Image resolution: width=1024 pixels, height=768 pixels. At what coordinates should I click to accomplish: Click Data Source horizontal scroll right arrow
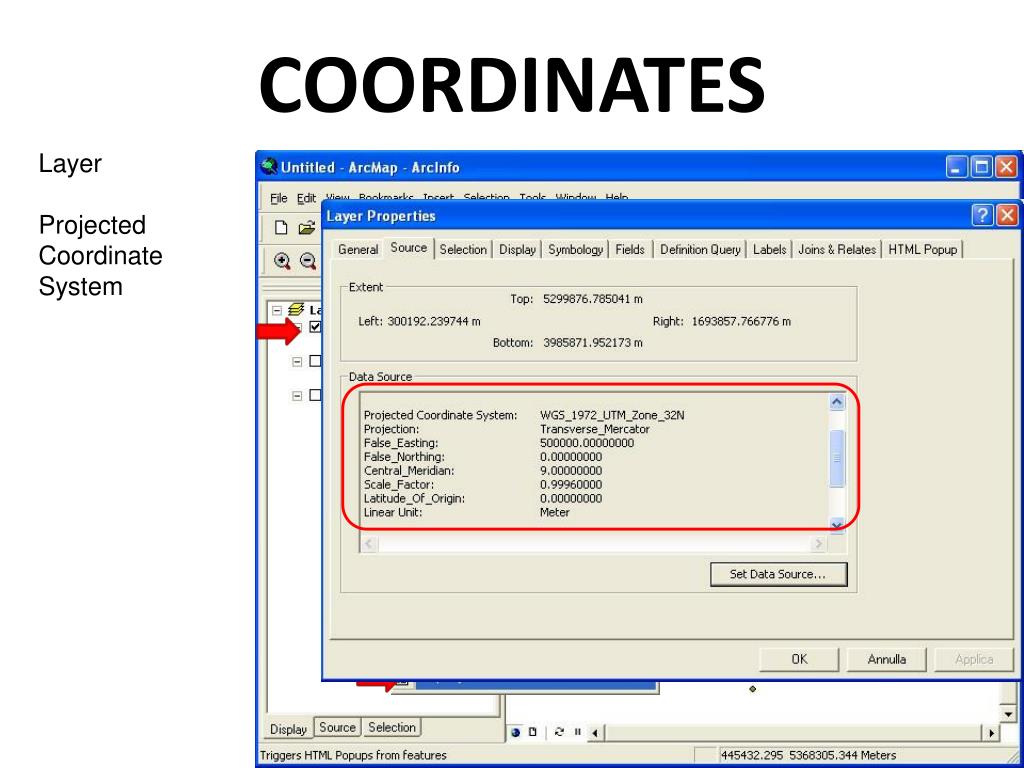[818, 543]
